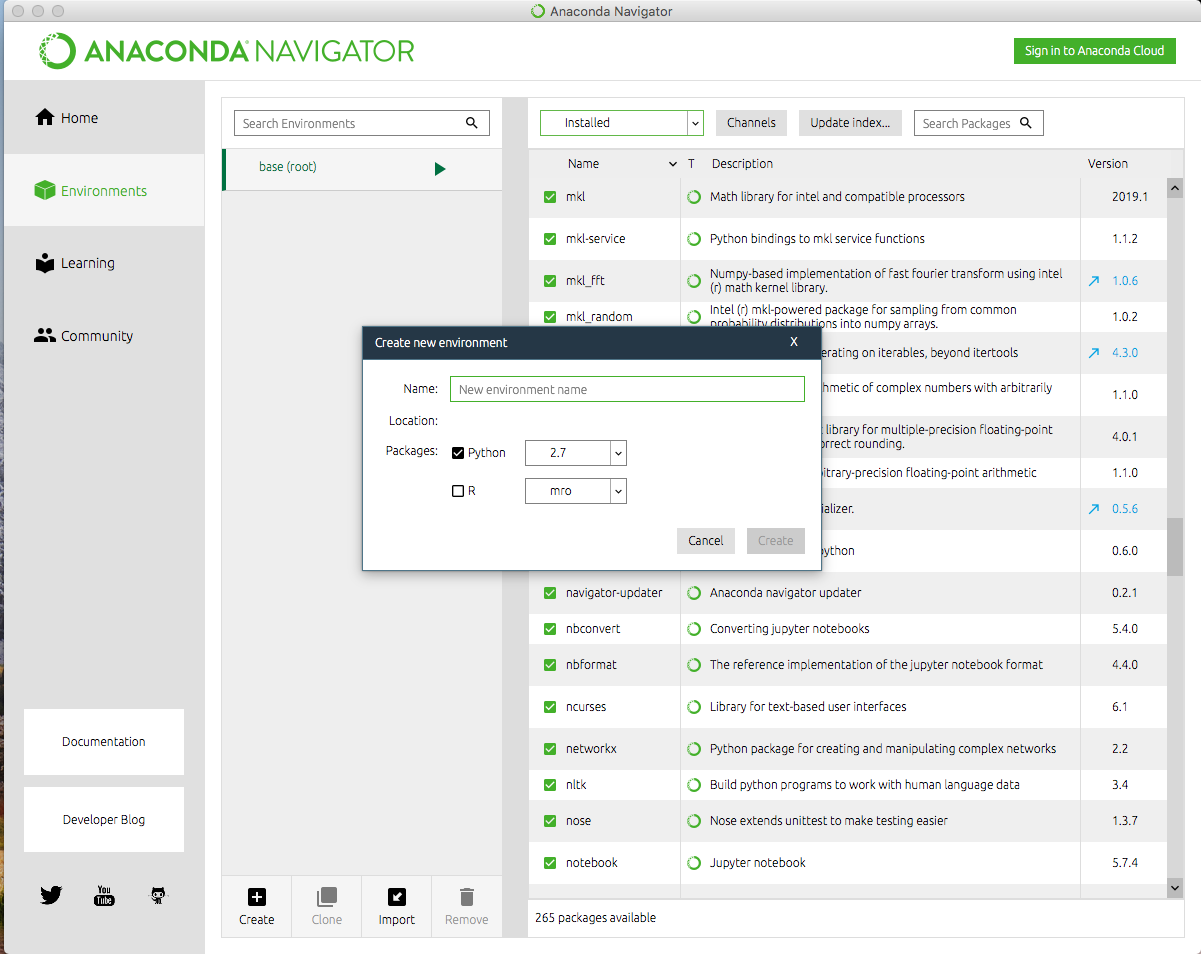Toggle the nltk package checkbox

click(x=550, y=785)
